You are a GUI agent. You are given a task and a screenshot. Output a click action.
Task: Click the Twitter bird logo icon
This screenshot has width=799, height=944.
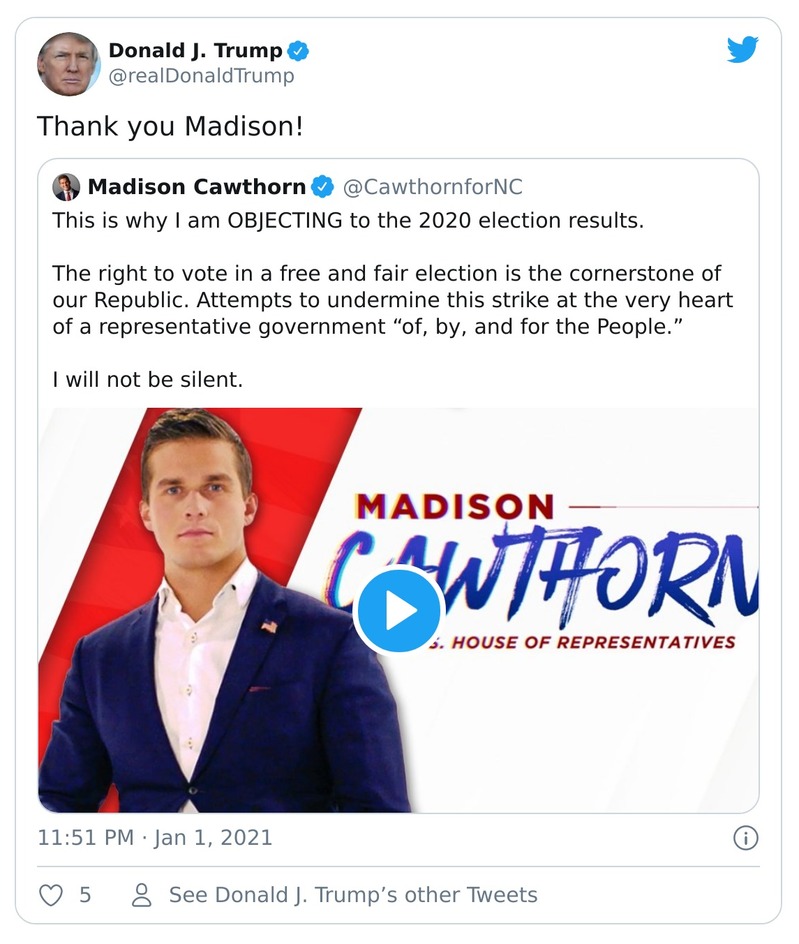[x=742, y=50]
